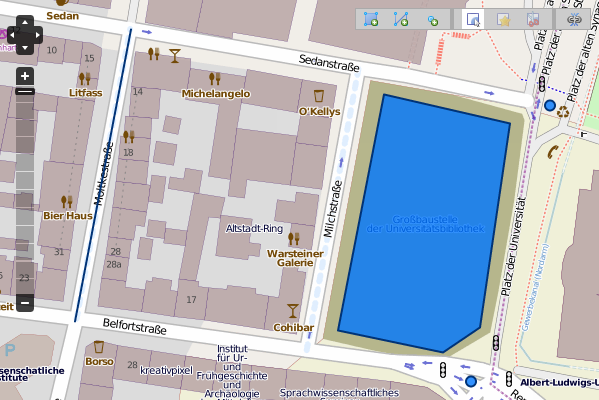The height and width of the screenshot is (400, 599).
Task: Click the Borso name label
Action: [x=99, y=361]
